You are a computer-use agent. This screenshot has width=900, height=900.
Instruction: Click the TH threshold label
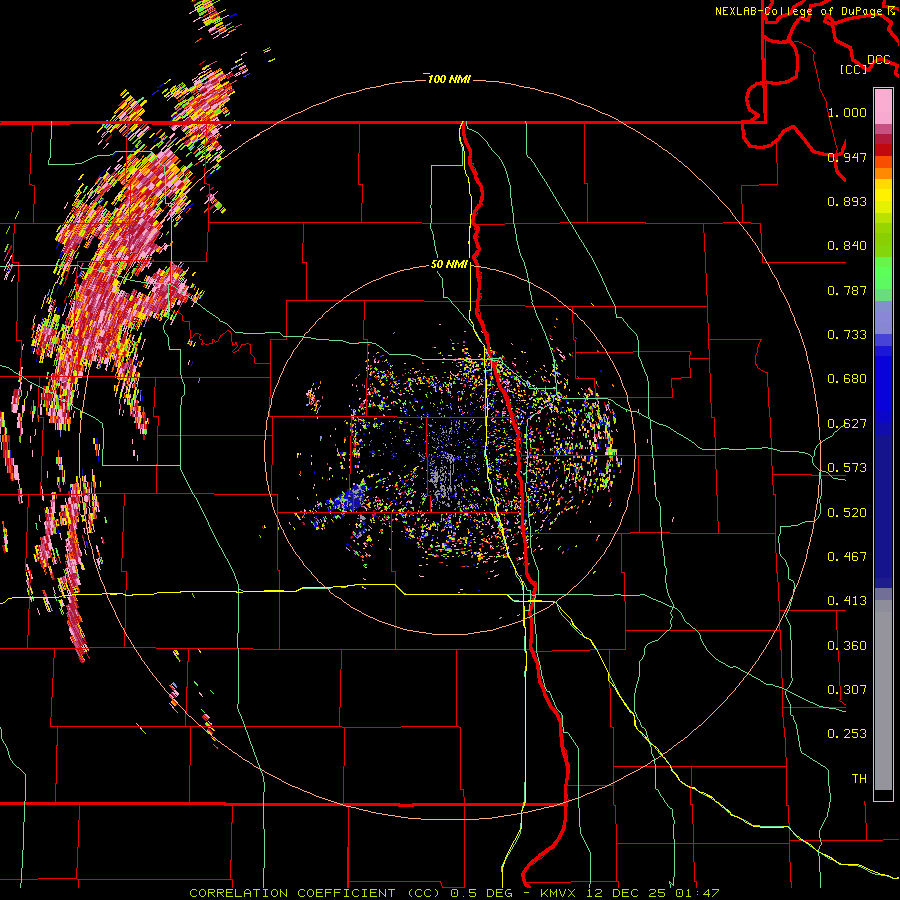859,779
